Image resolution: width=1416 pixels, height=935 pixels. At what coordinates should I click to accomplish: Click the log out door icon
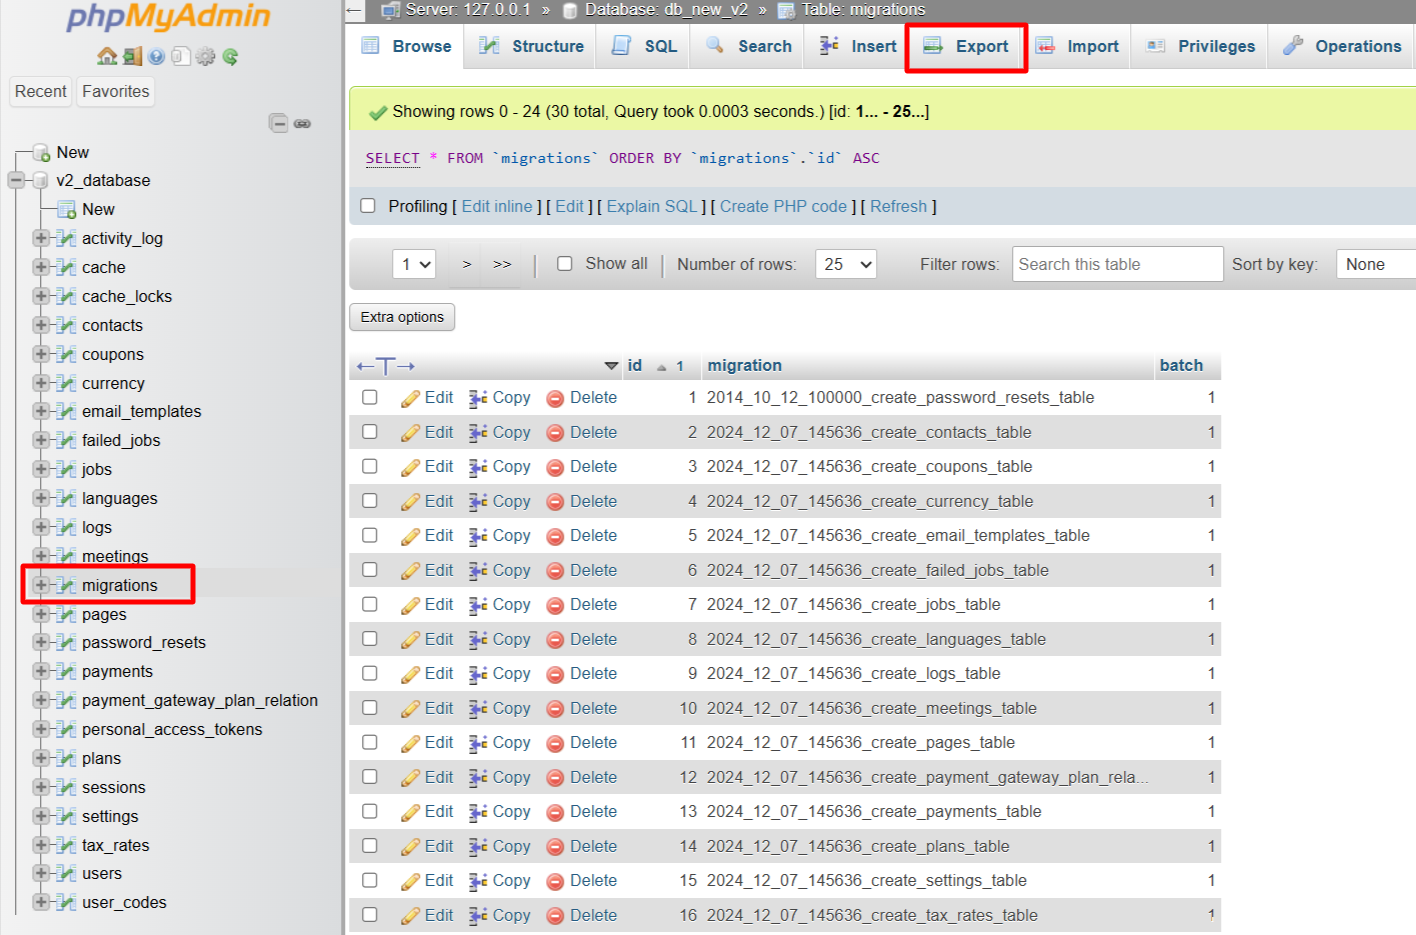[132, 56]
